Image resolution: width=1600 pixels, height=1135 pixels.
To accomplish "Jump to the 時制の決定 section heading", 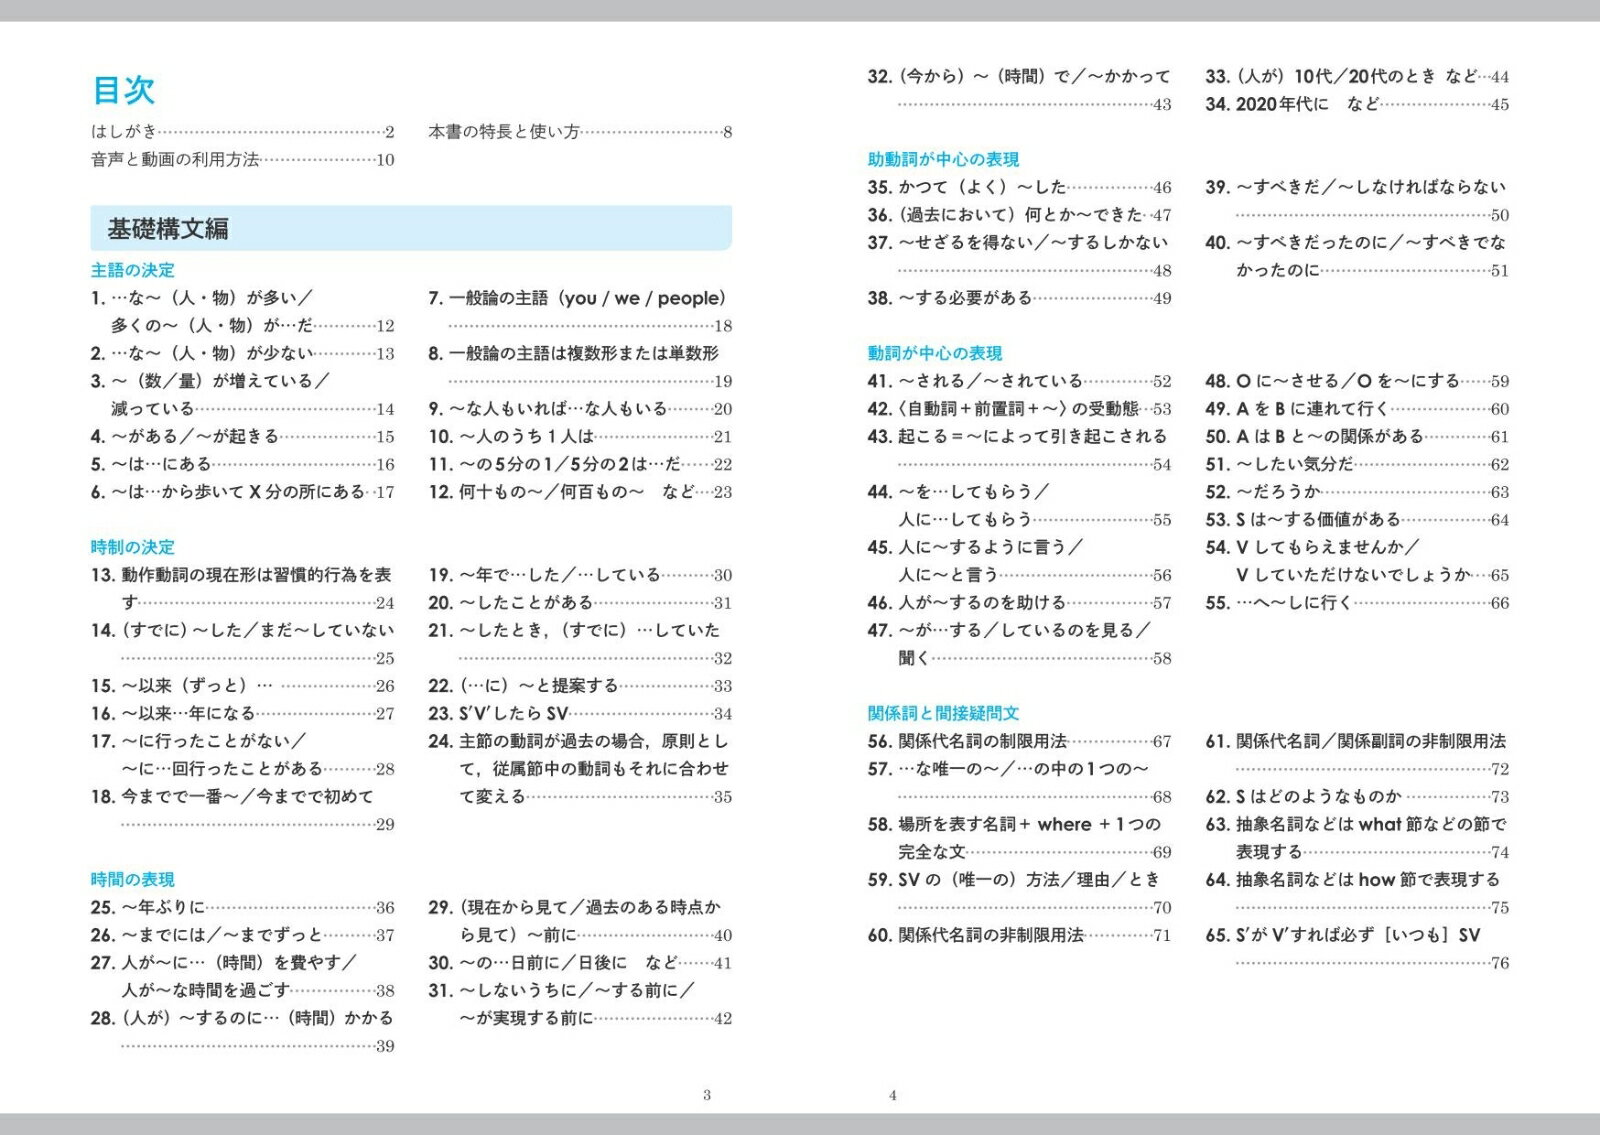I will pos(132,547).
